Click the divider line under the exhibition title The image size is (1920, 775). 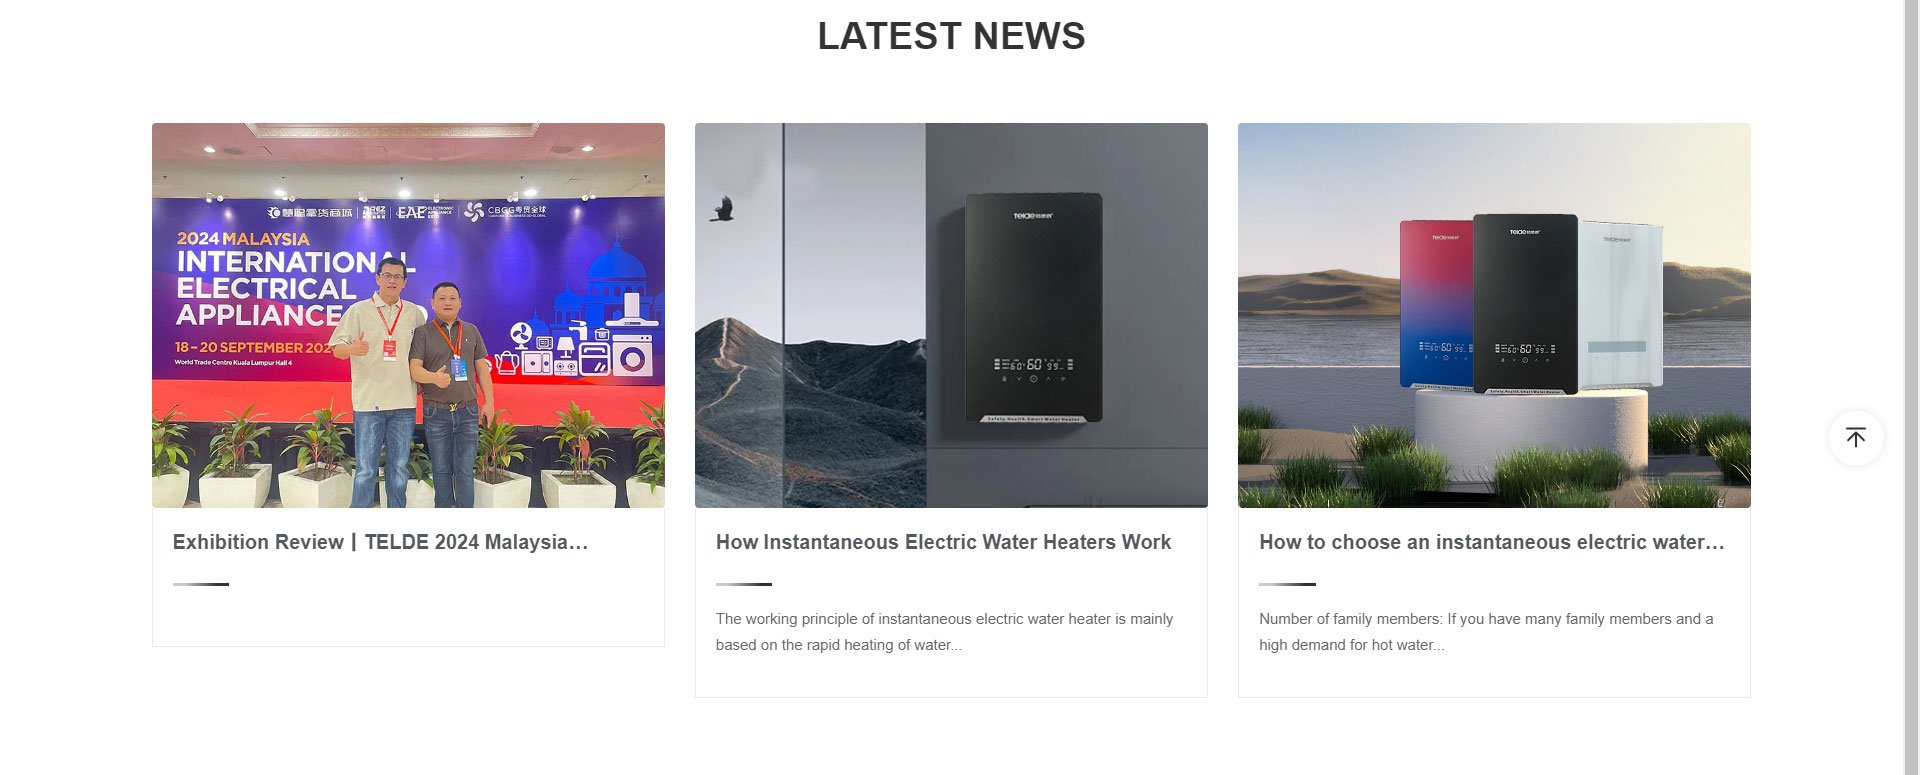tap(200, 584)
